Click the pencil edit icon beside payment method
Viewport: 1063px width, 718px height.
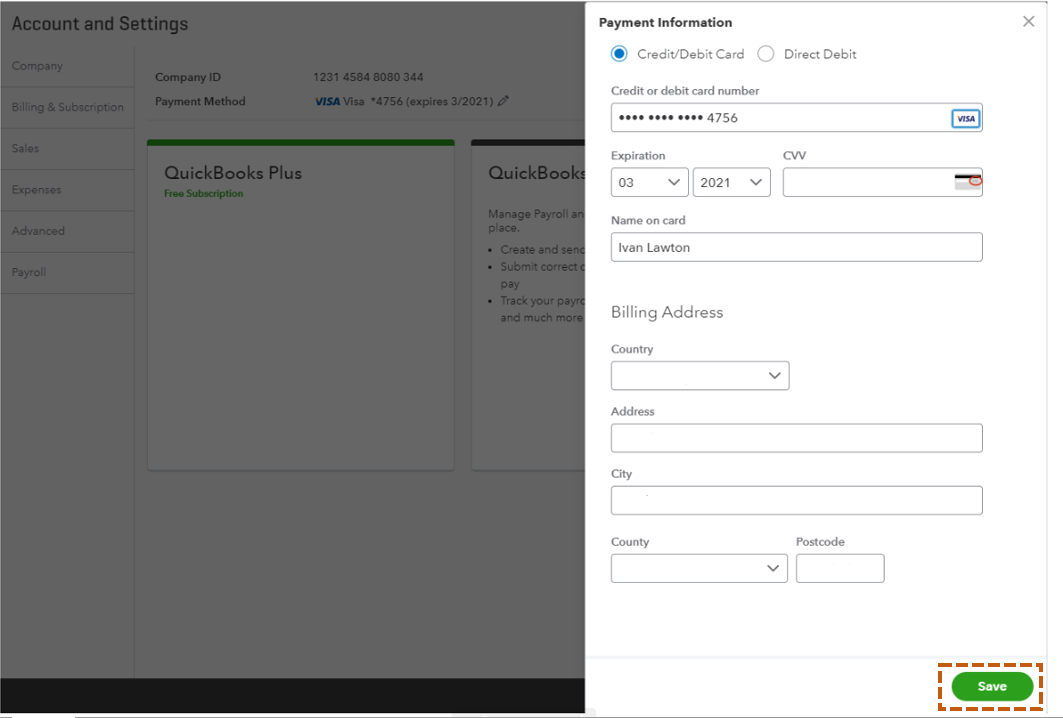pyautogui.click(x=503, y=101)
